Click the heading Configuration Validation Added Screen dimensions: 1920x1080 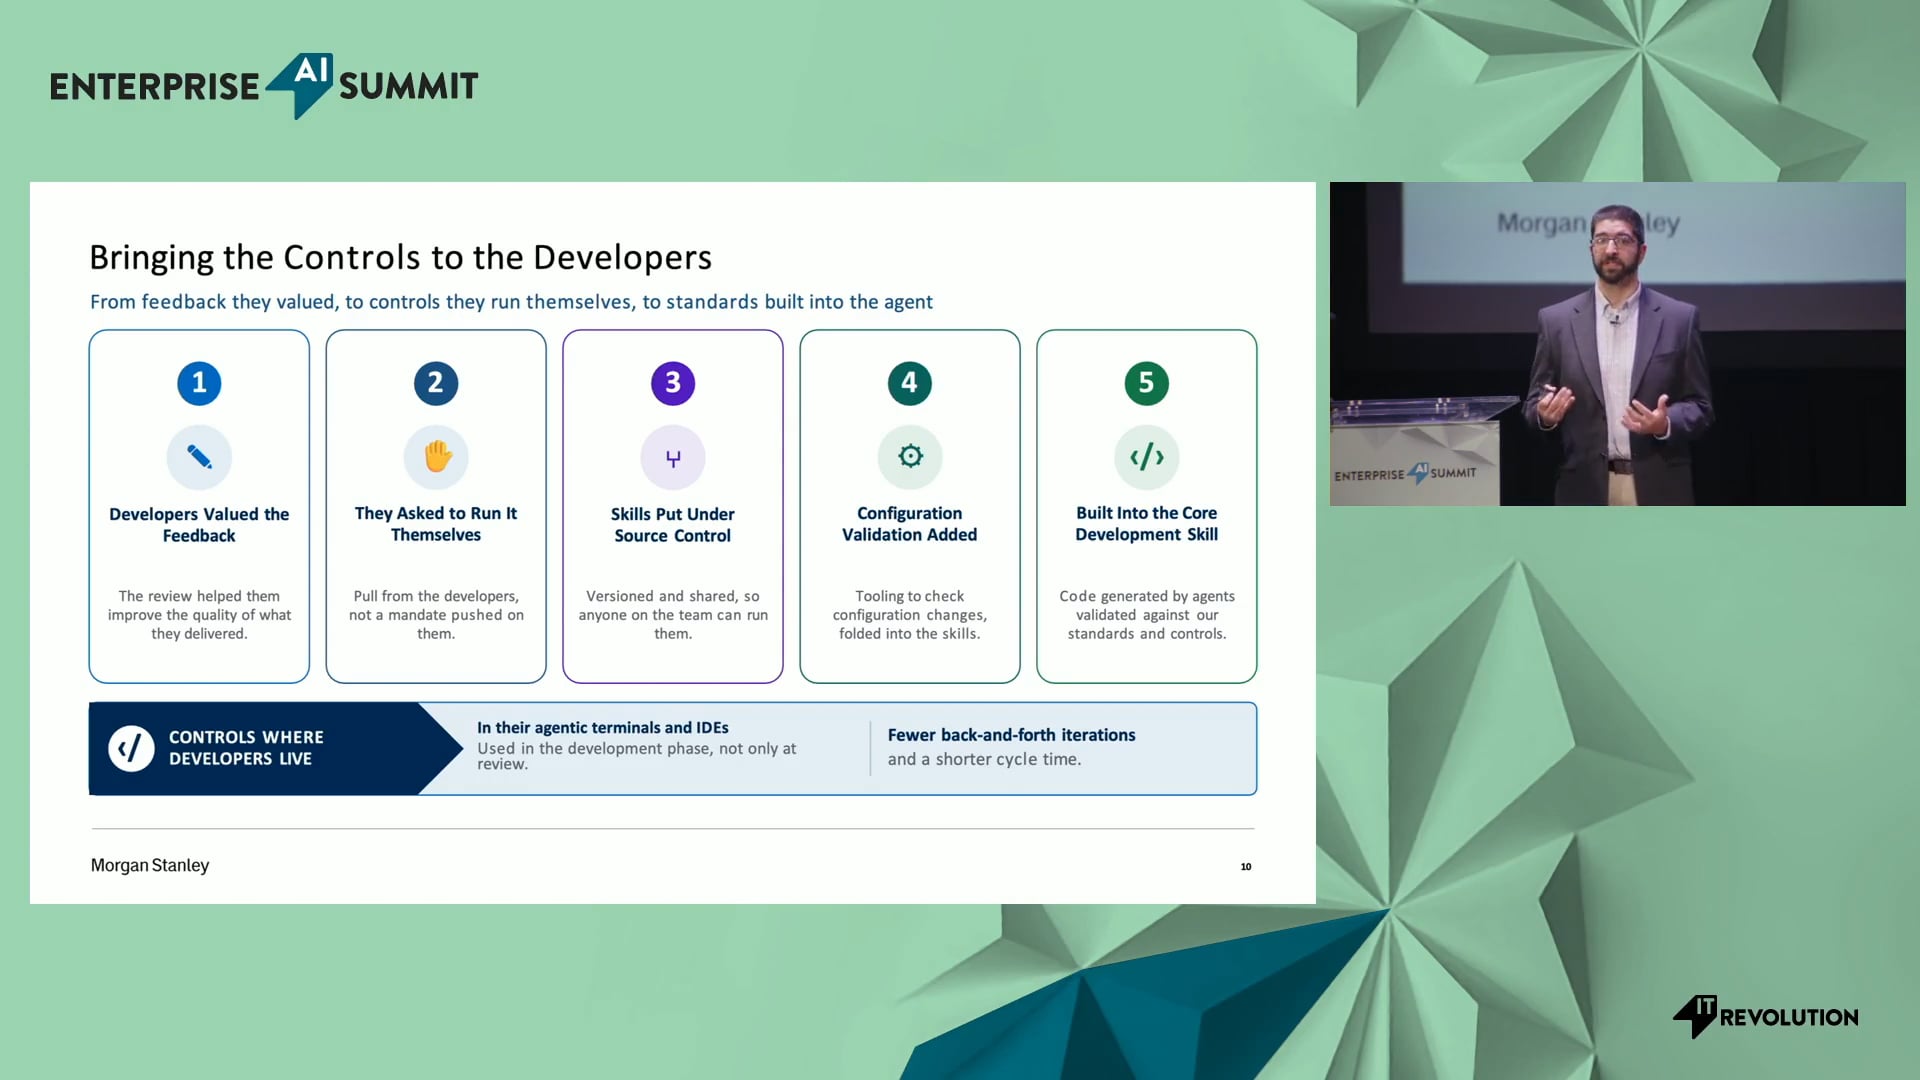pyautogui.click(x=910, y=523)
